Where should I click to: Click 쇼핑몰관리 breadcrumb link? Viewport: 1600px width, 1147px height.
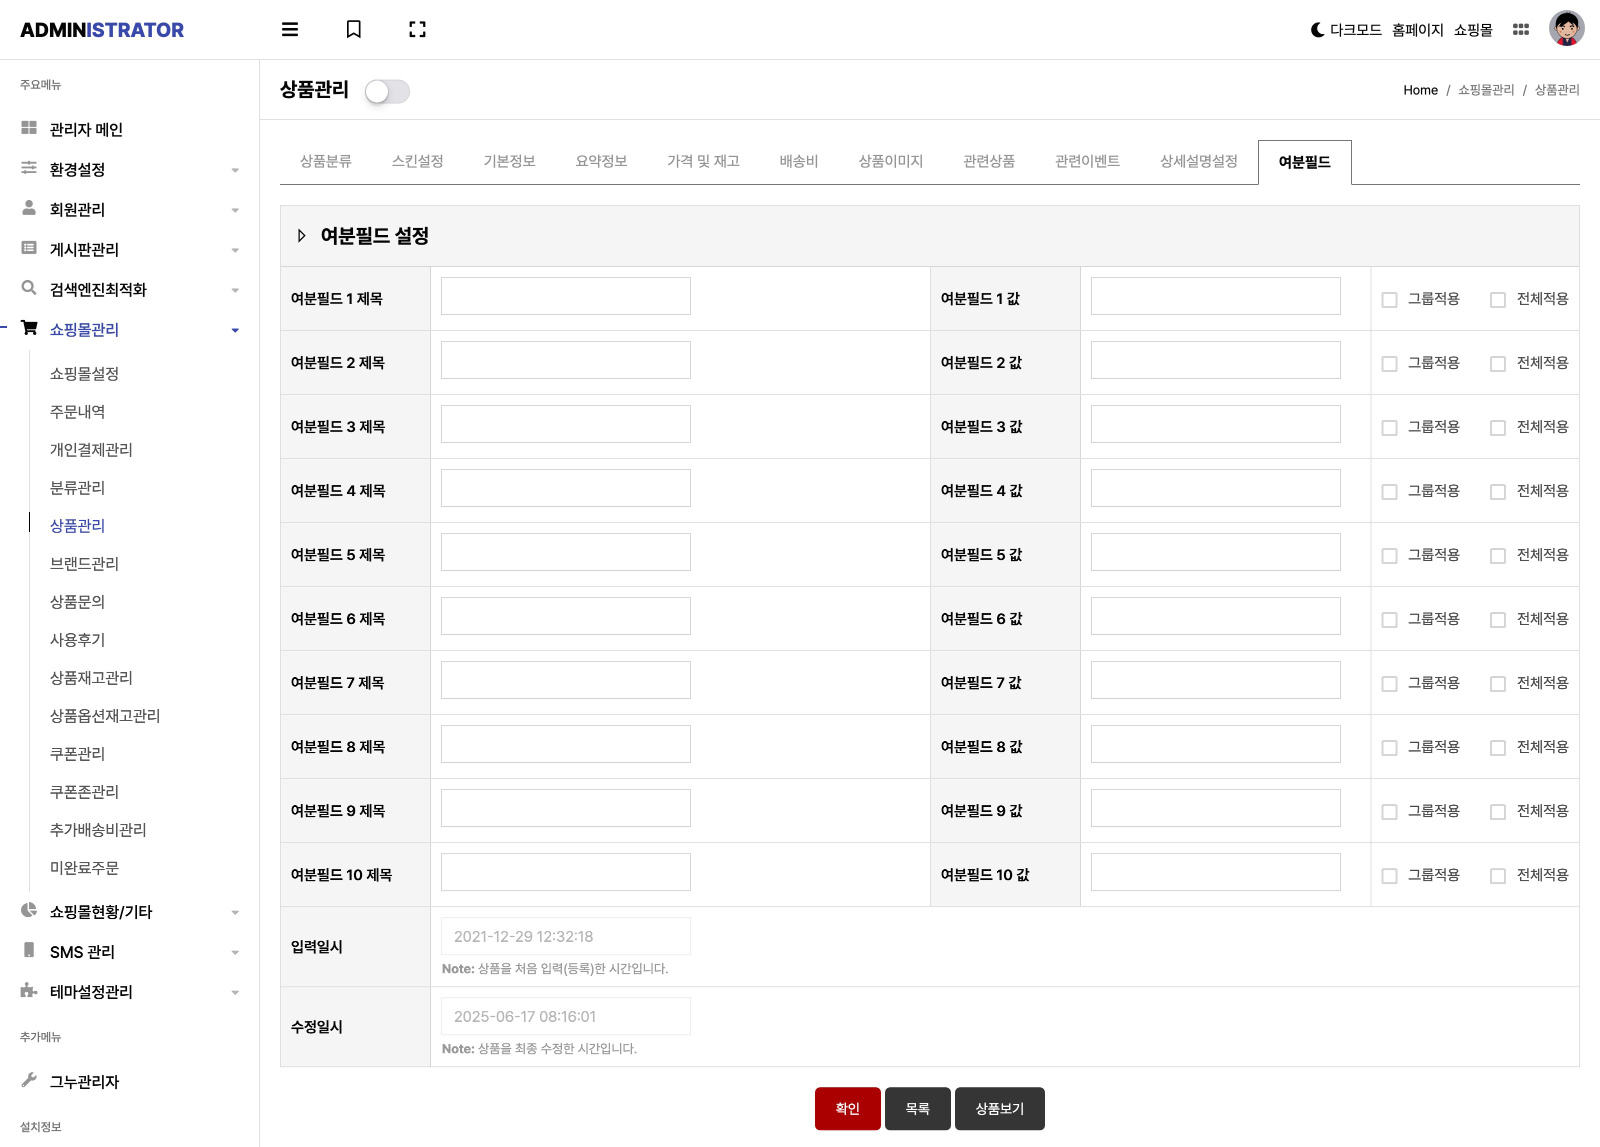point(1486,90)
